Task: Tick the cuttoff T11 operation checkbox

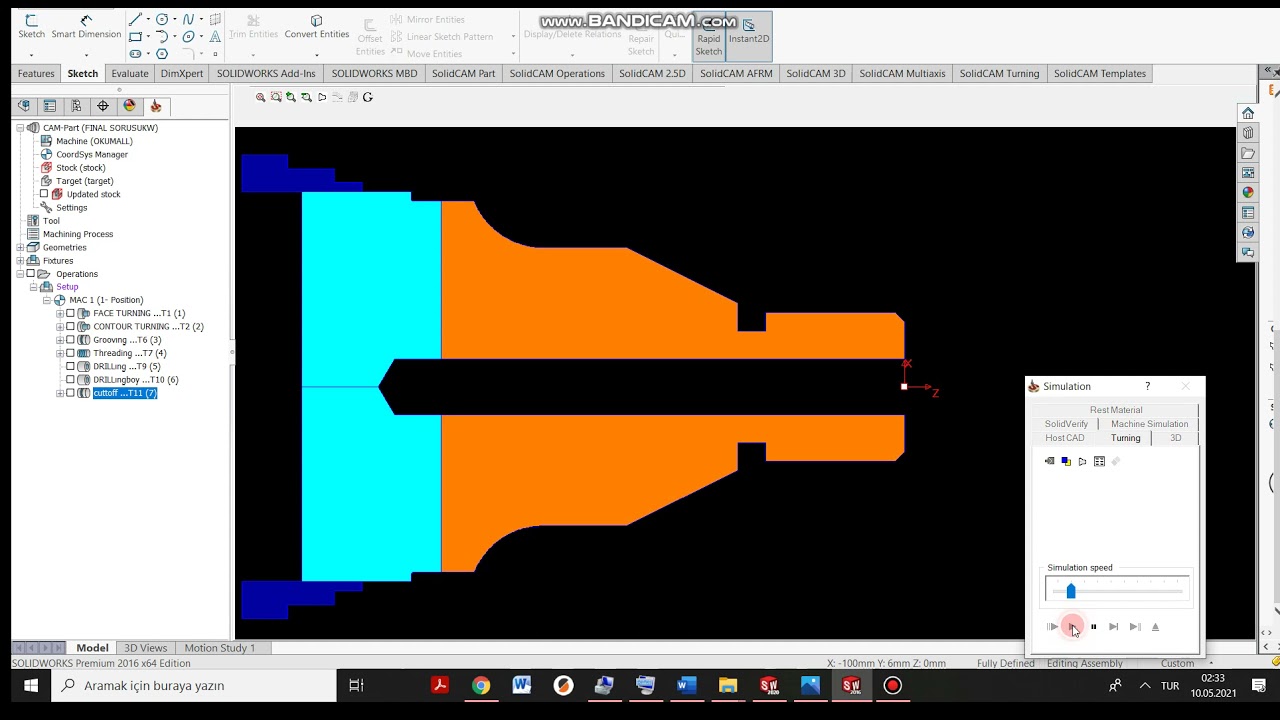Action: [70, 393]
